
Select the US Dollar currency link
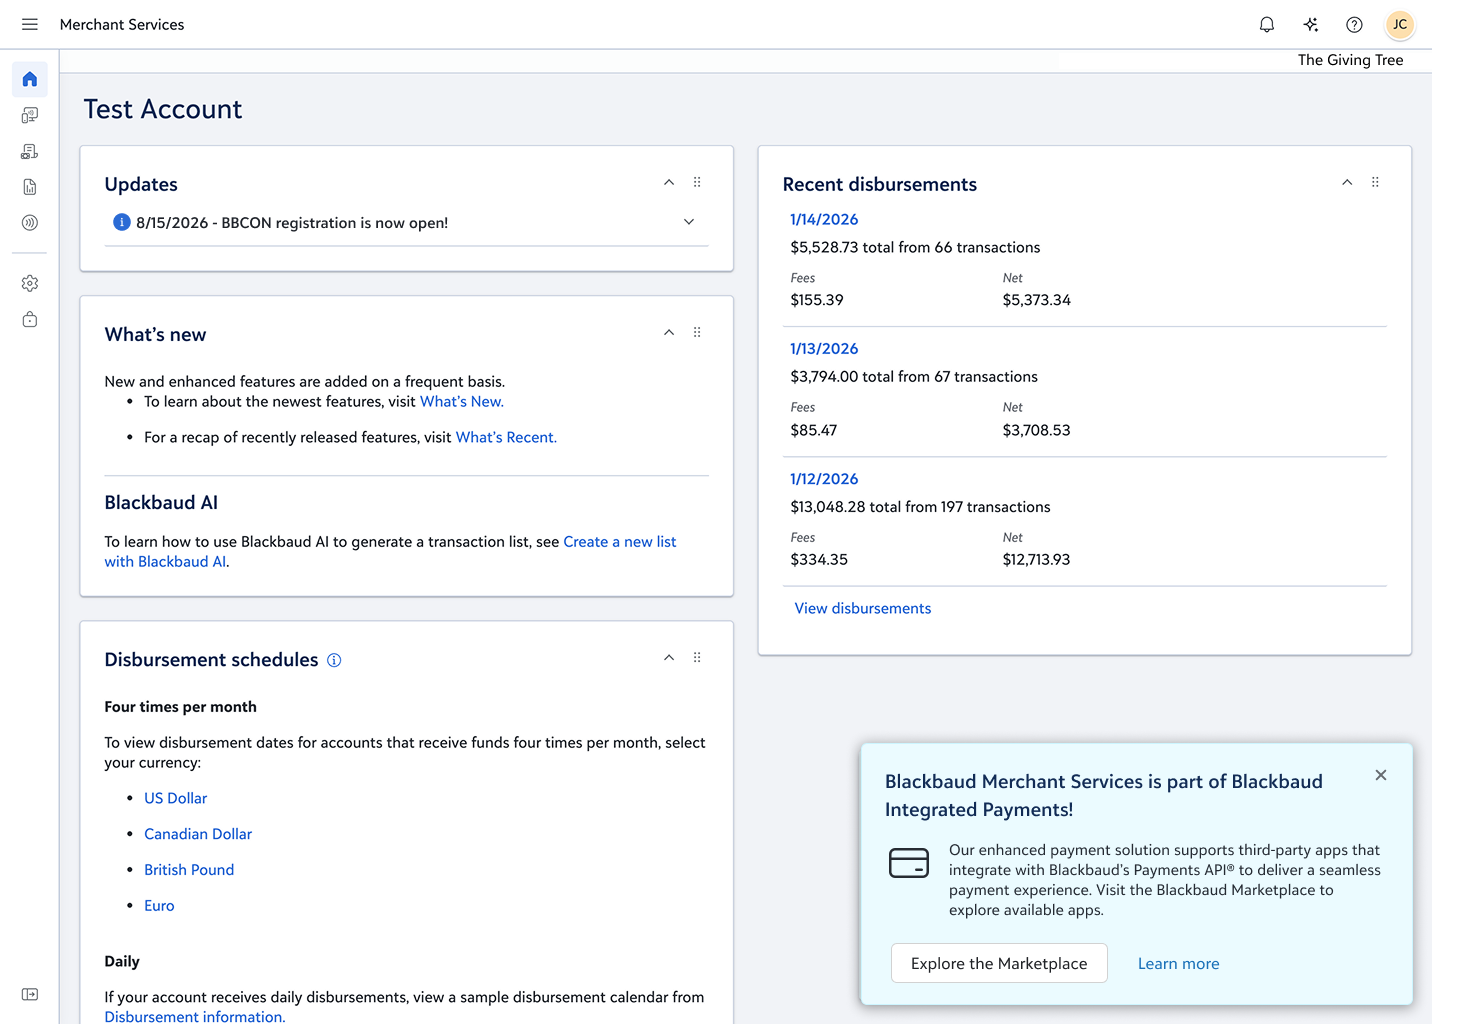(176, 798)
